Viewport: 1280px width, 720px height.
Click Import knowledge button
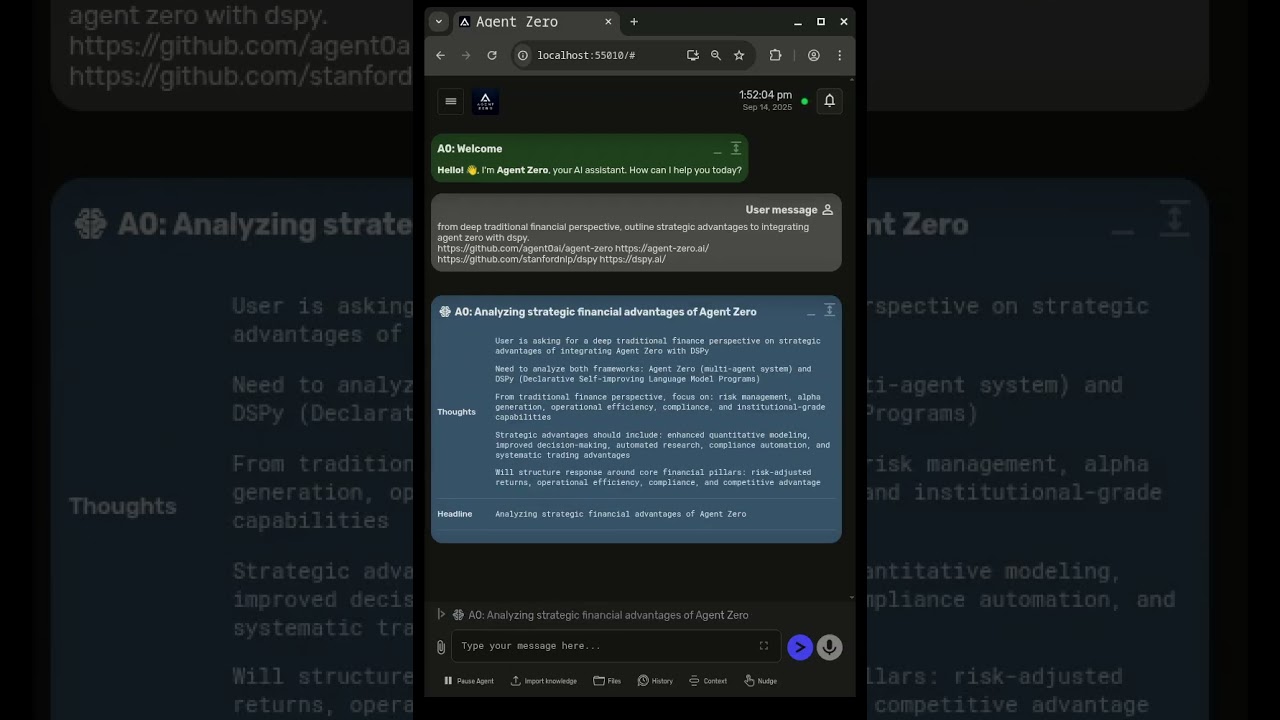(544, 681)
